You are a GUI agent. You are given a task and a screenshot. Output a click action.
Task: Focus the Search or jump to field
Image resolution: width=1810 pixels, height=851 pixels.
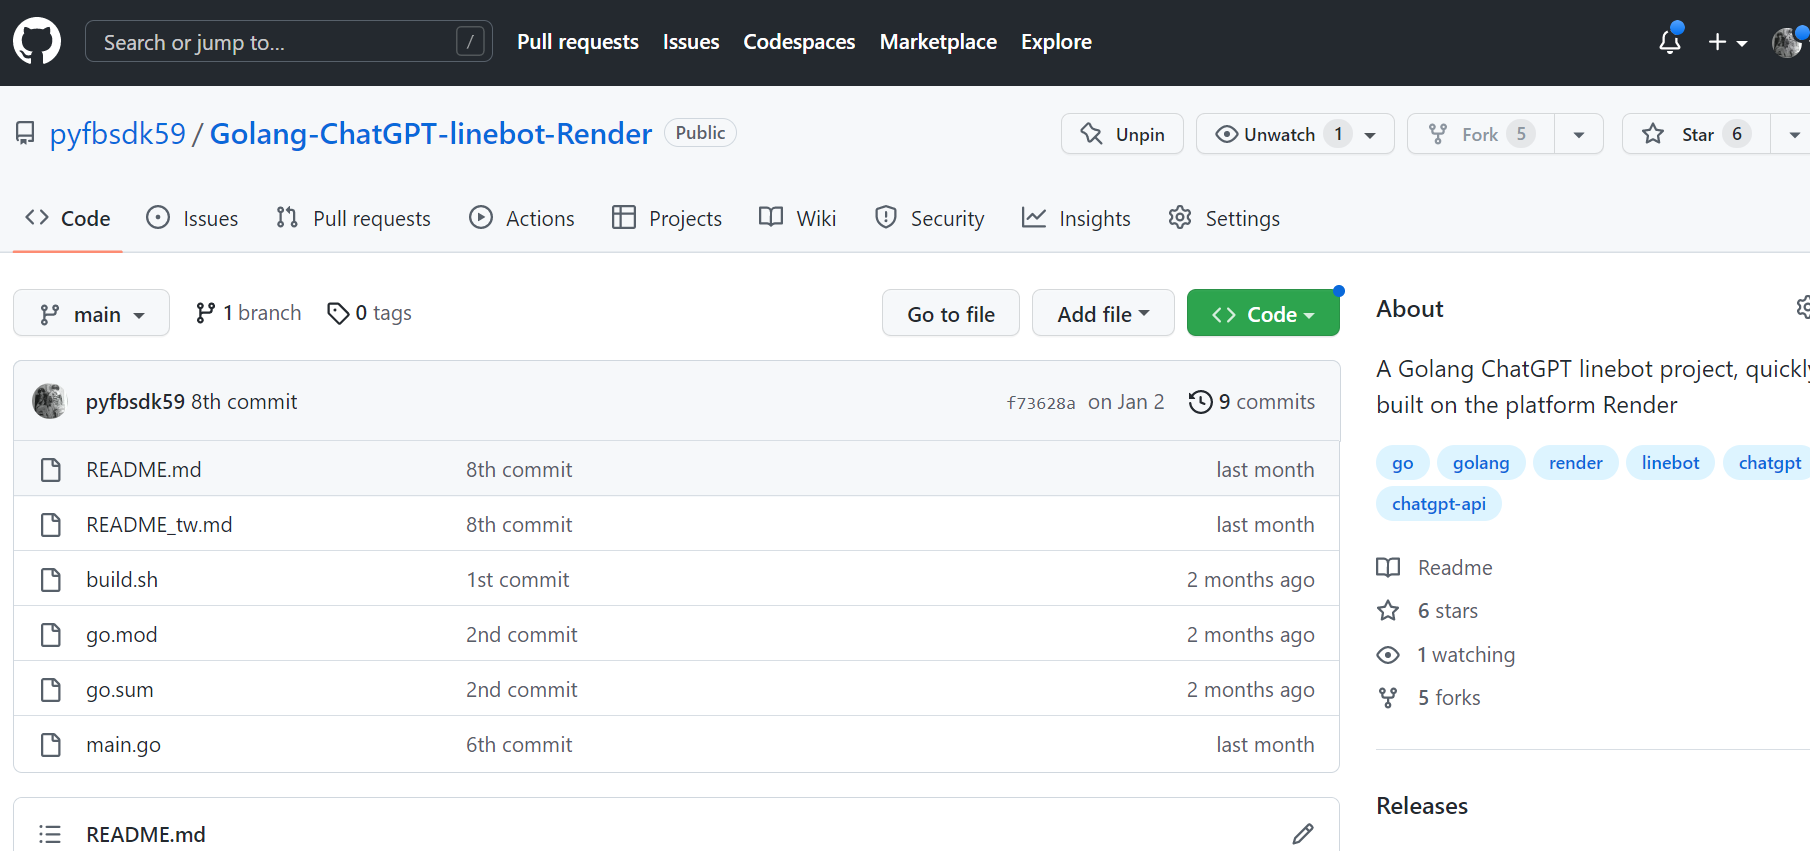(x=288, y=42)
